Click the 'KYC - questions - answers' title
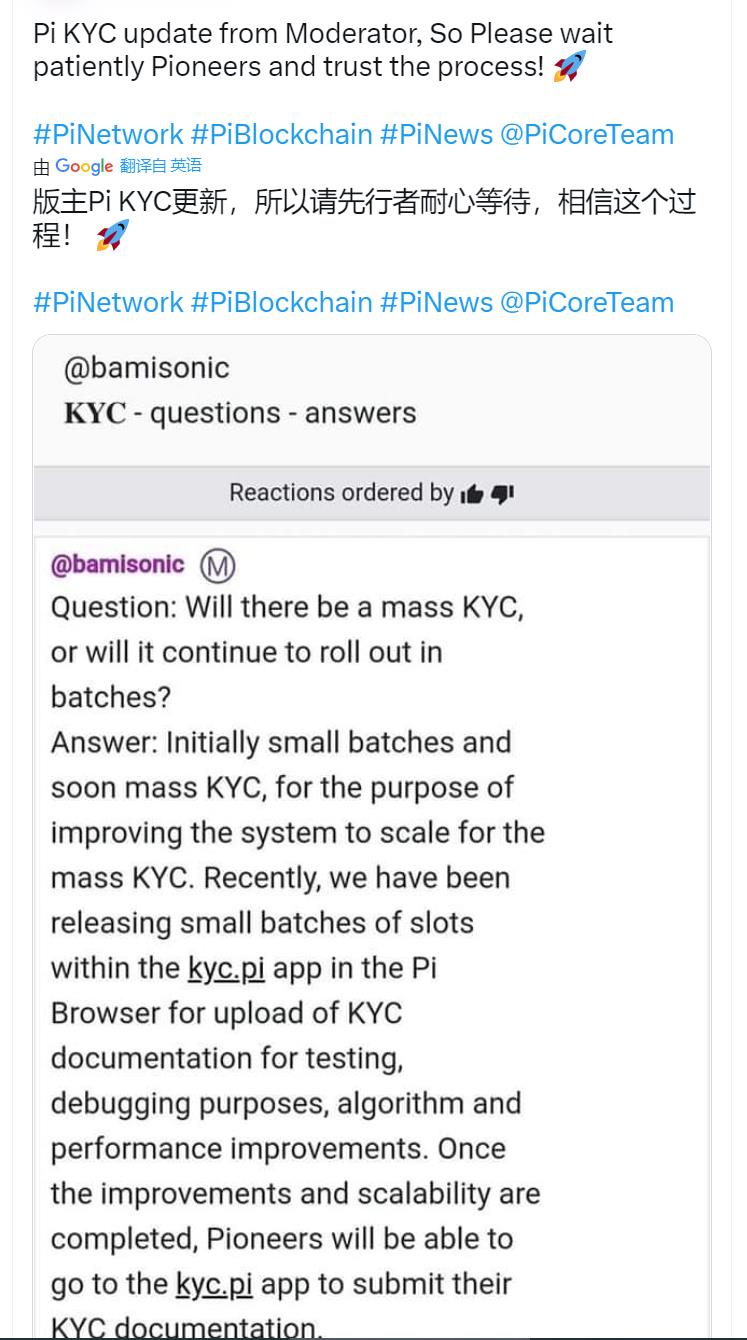The image size is (747, 1340). [240, 413]
